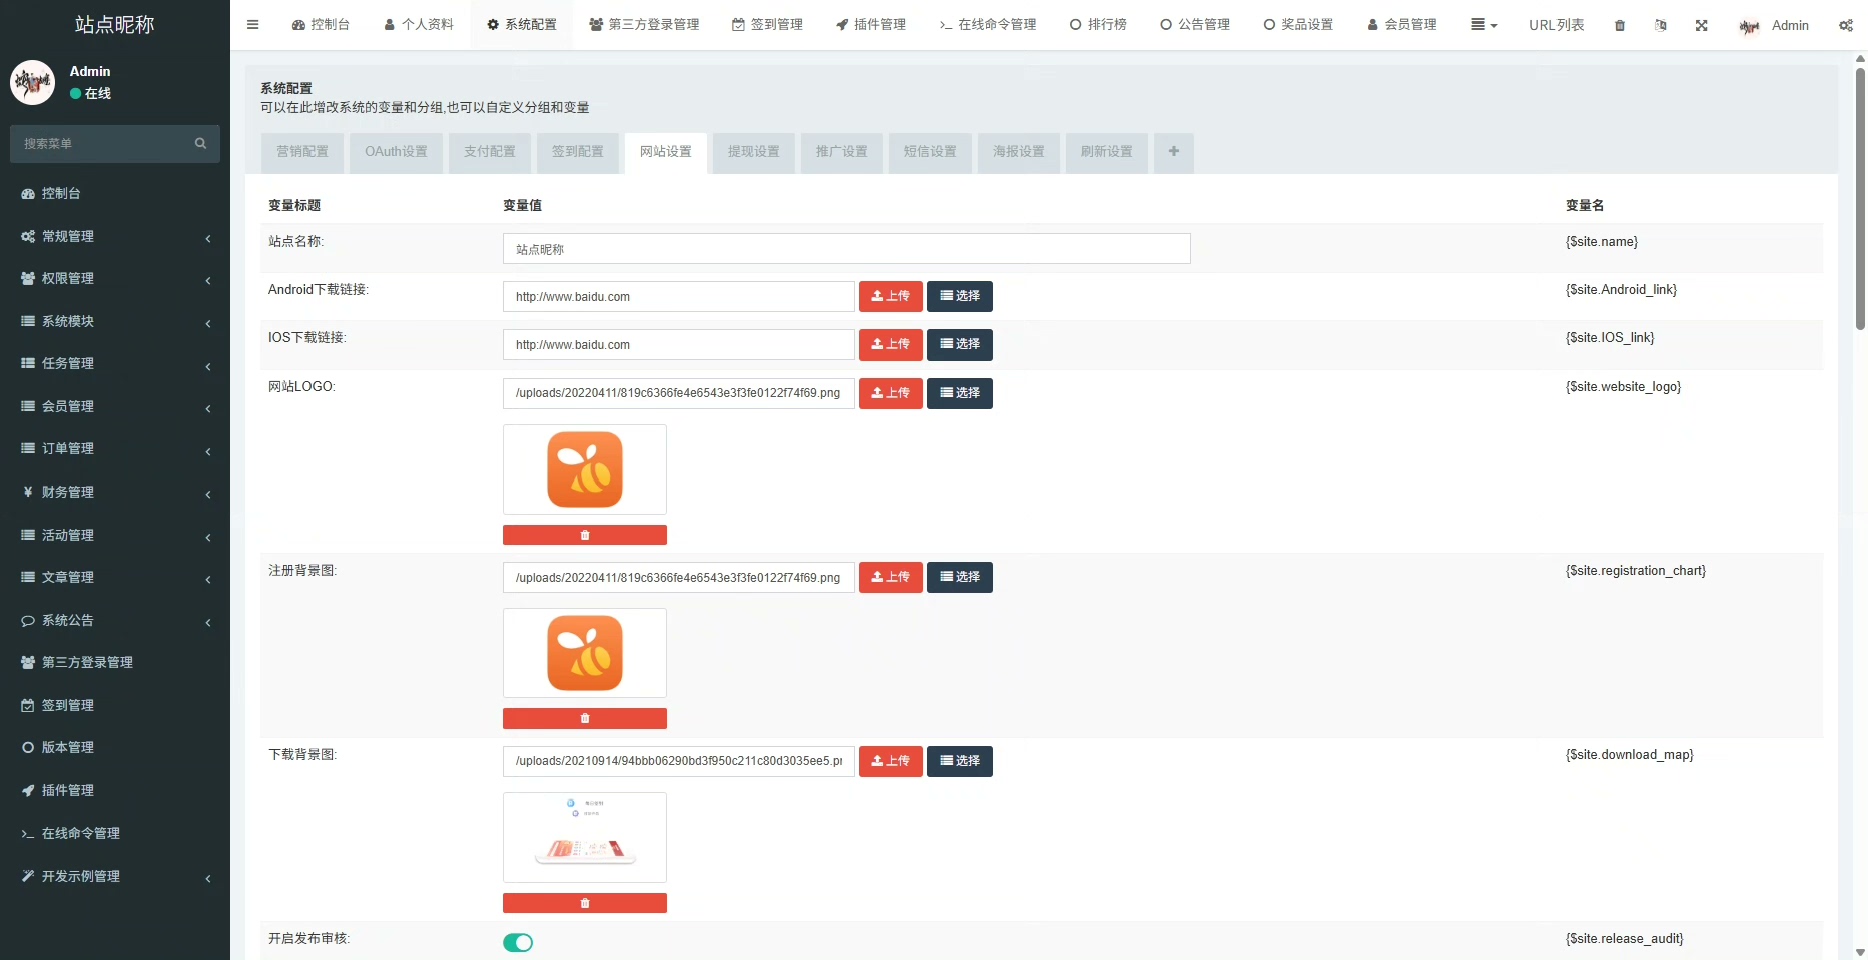
Task: Expand the 开发示例管理 sidebar menu
Action: point(115,876)
